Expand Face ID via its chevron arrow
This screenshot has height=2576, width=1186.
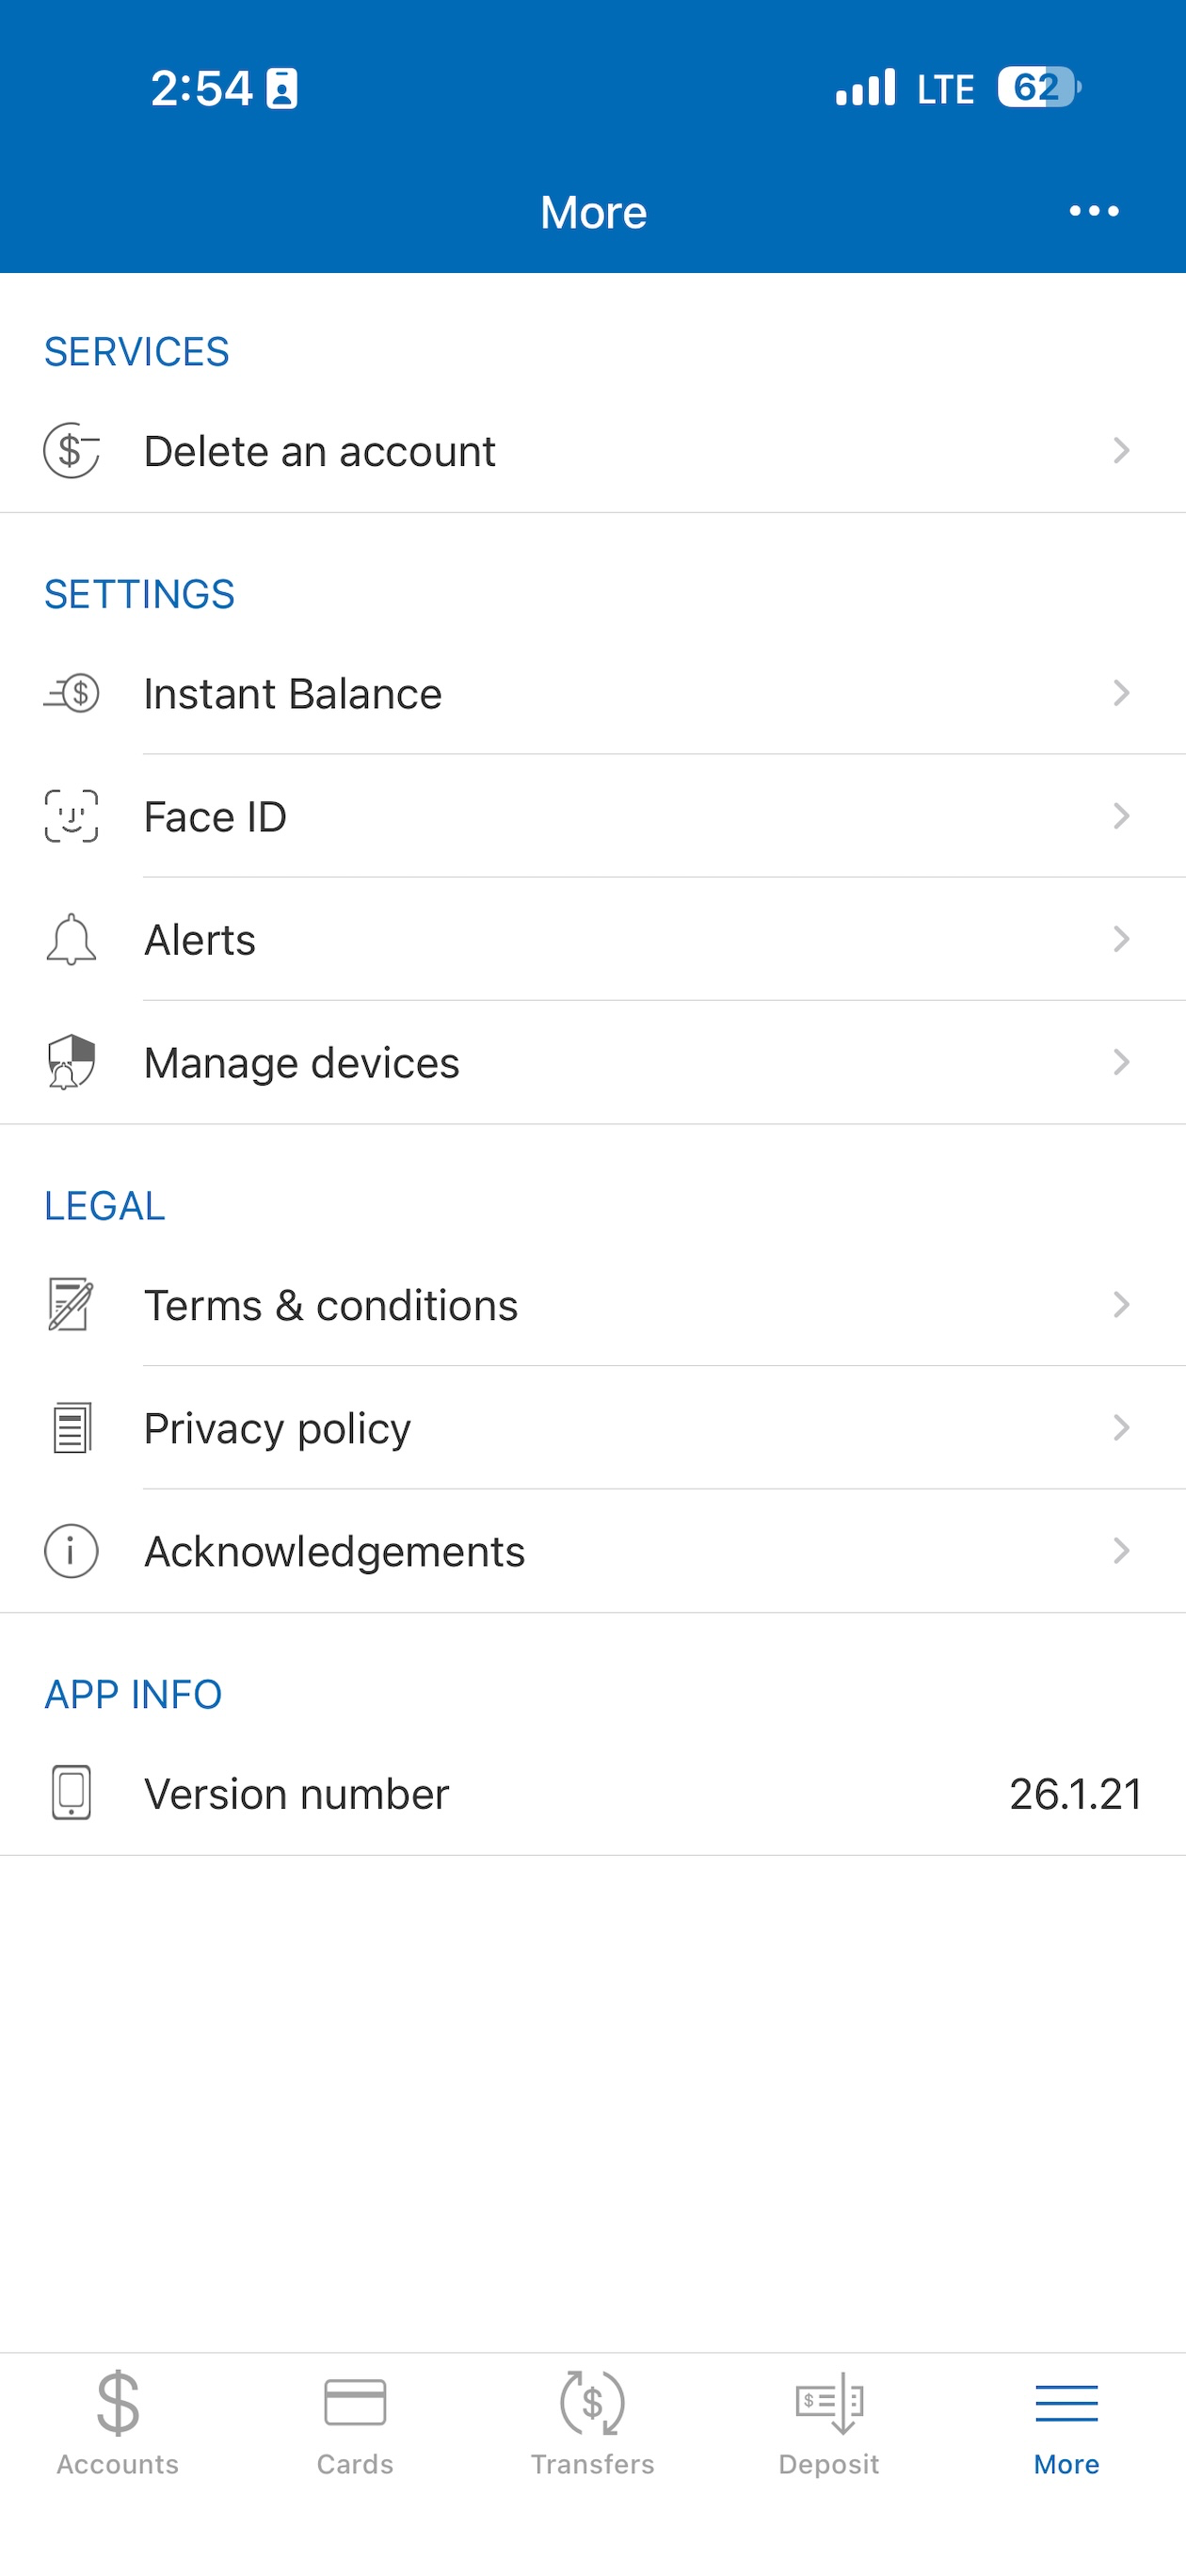point(1121,816)
